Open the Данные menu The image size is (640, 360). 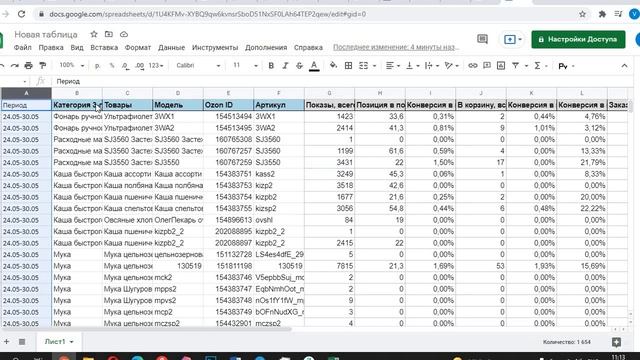(x=171, y=47)
